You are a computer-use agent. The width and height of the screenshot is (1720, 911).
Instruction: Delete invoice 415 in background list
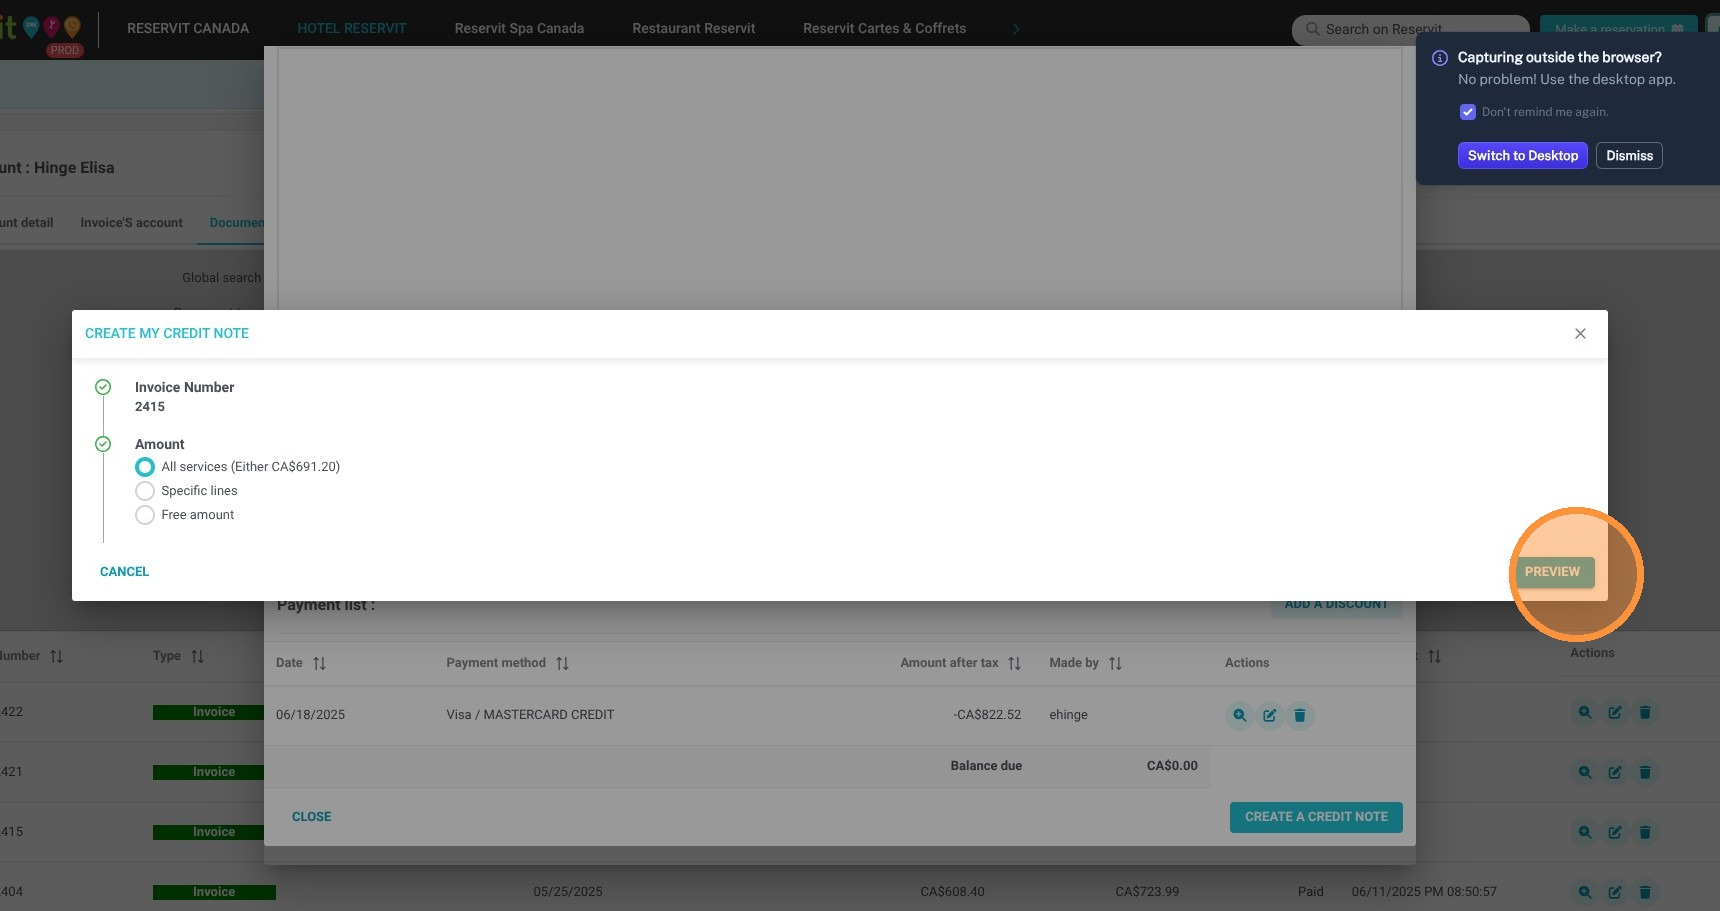pyautogui.click(x=1644, y=832)
